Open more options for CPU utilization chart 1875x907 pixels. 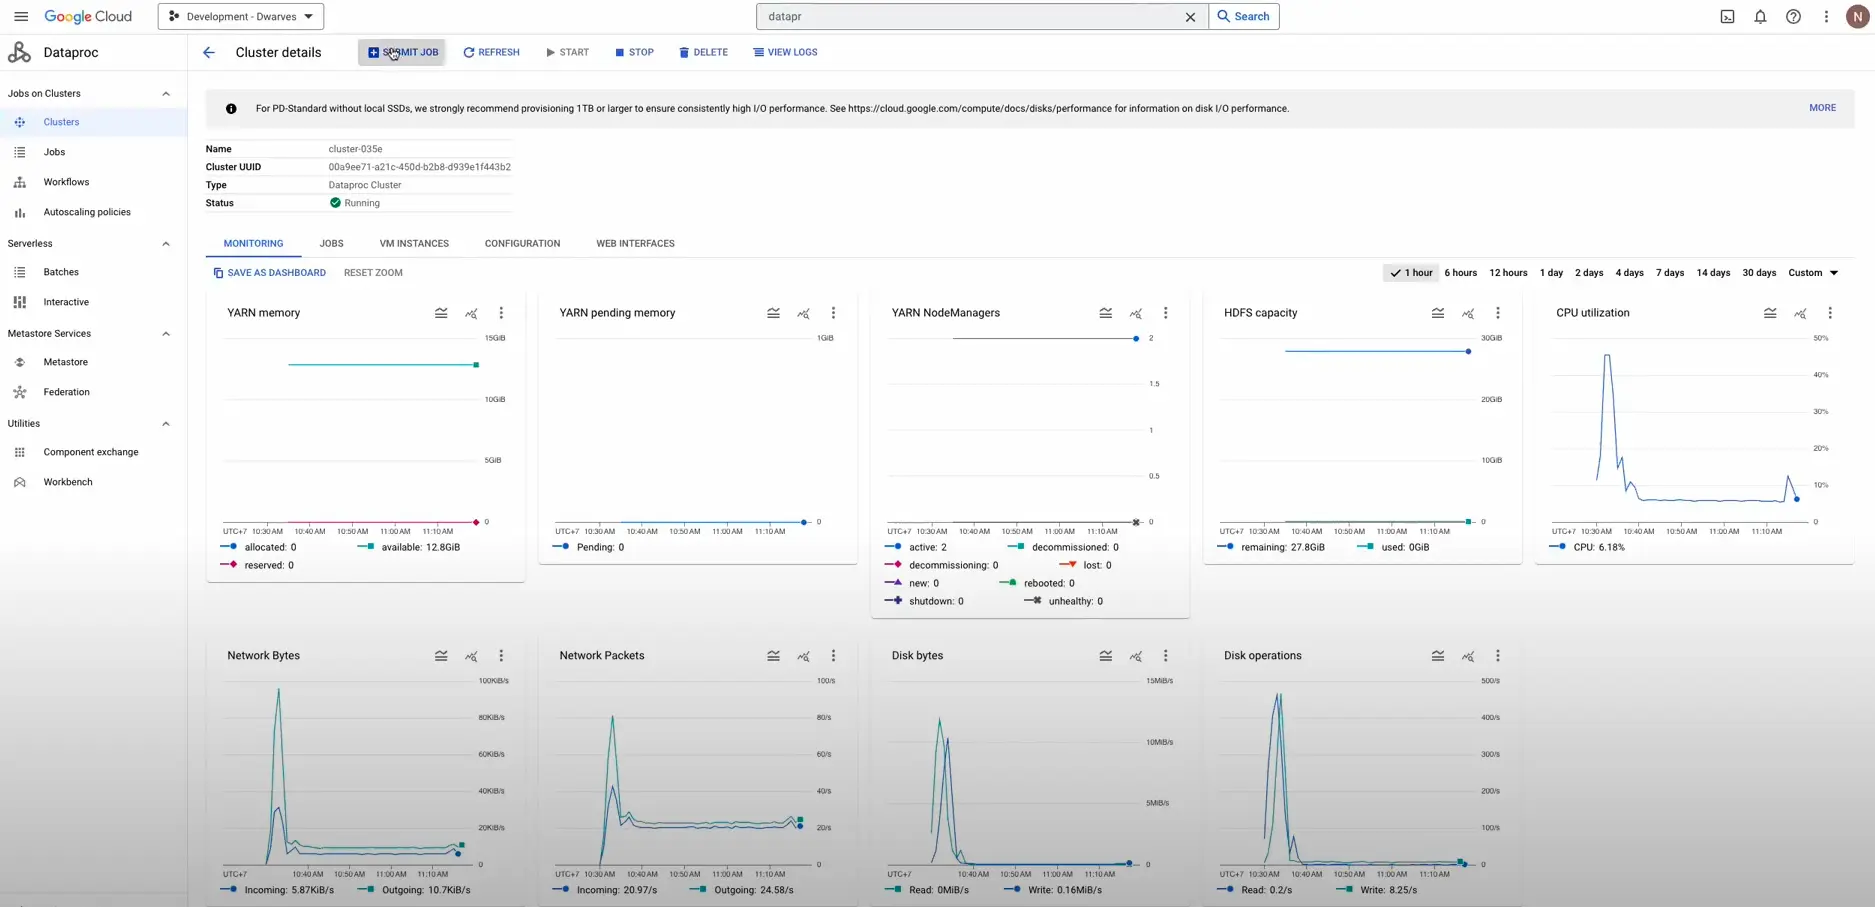coord(1829,313)
